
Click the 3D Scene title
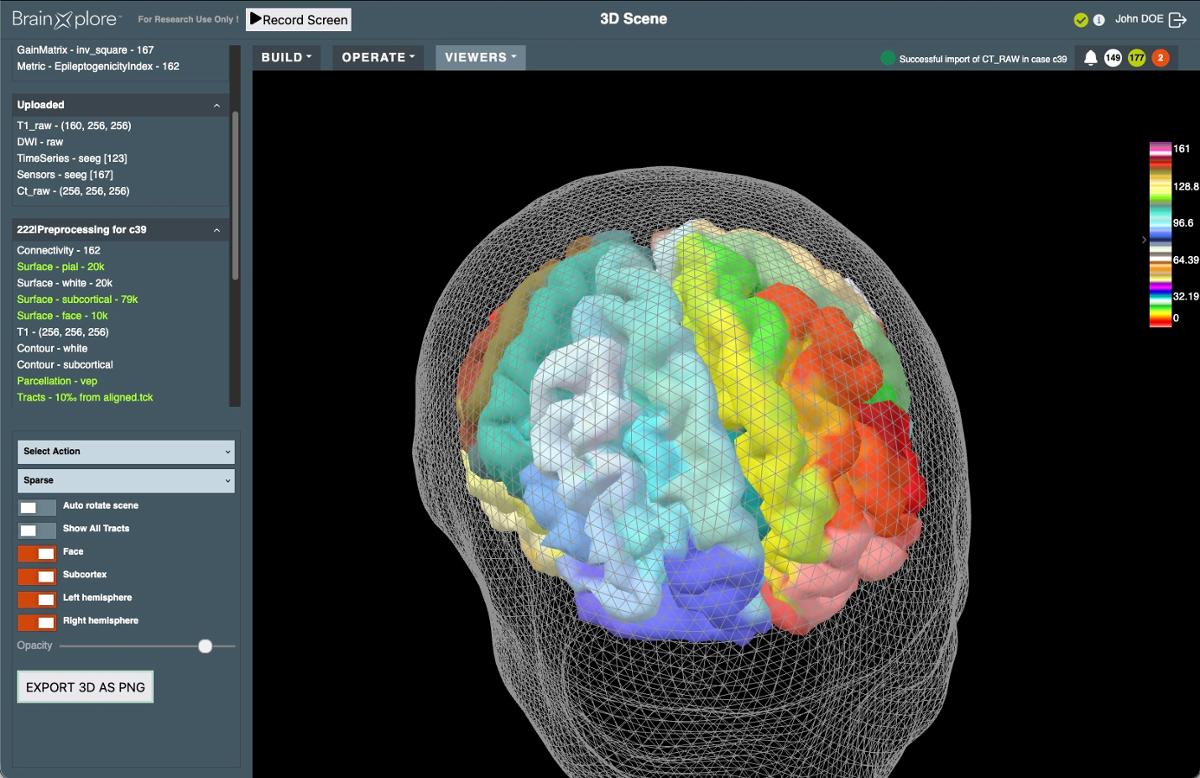coord(633,19)
